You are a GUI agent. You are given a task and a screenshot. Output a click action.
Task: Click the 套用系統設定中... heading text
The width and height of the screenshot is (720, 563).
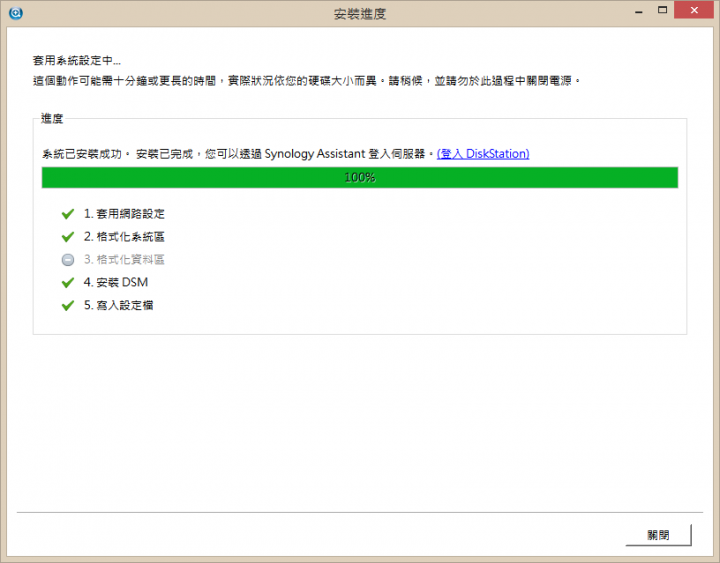(x=77, y=61)
